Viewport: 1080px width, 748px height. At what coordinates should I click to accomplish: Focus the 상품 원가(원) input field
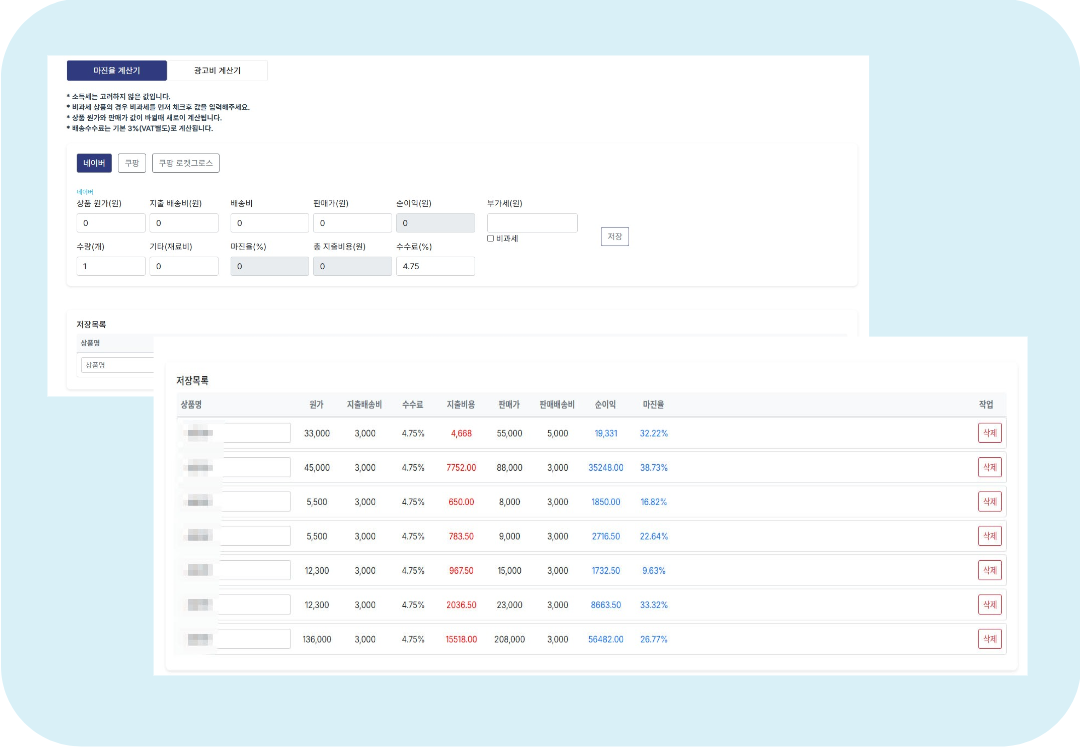(111, 223)
